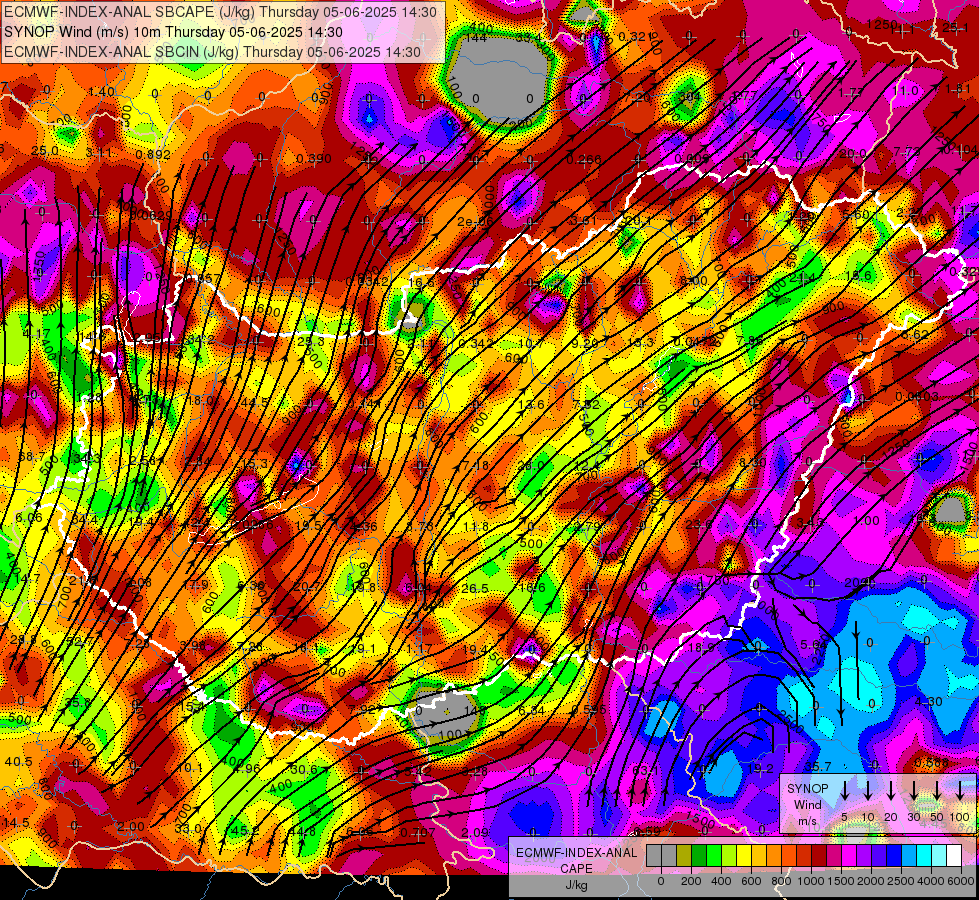This screenshot has height=900, width=979.
Task: Click the SBCAPE title line at top
Action: click(220, 12)
